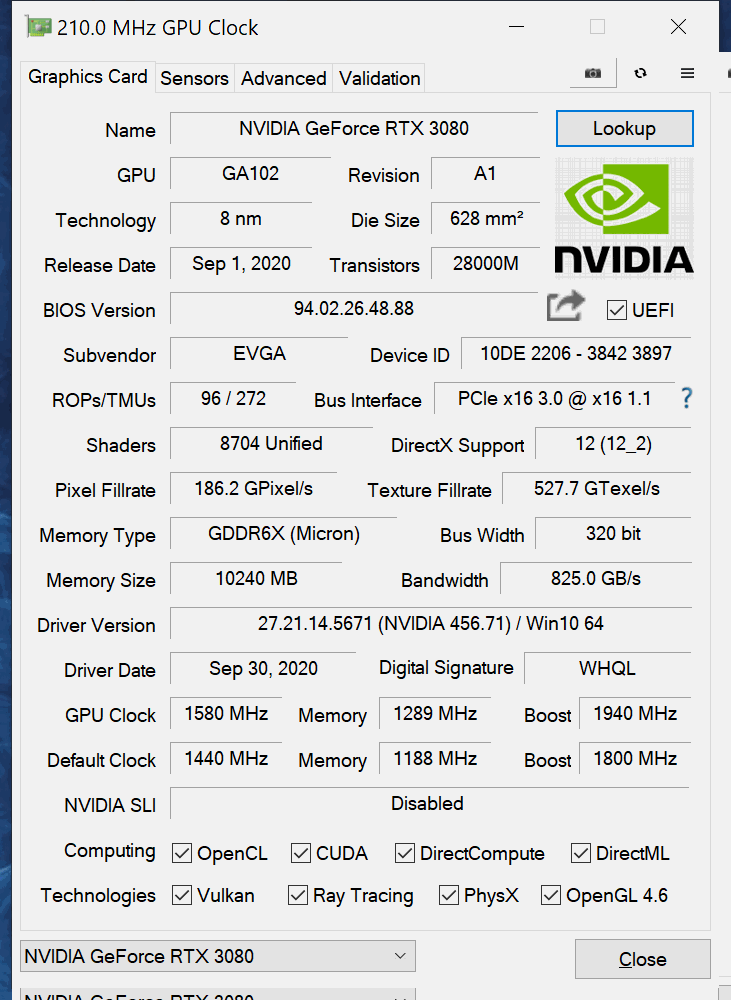
Task: Click the blue question mark bus interface help
Action: point(686,398)
